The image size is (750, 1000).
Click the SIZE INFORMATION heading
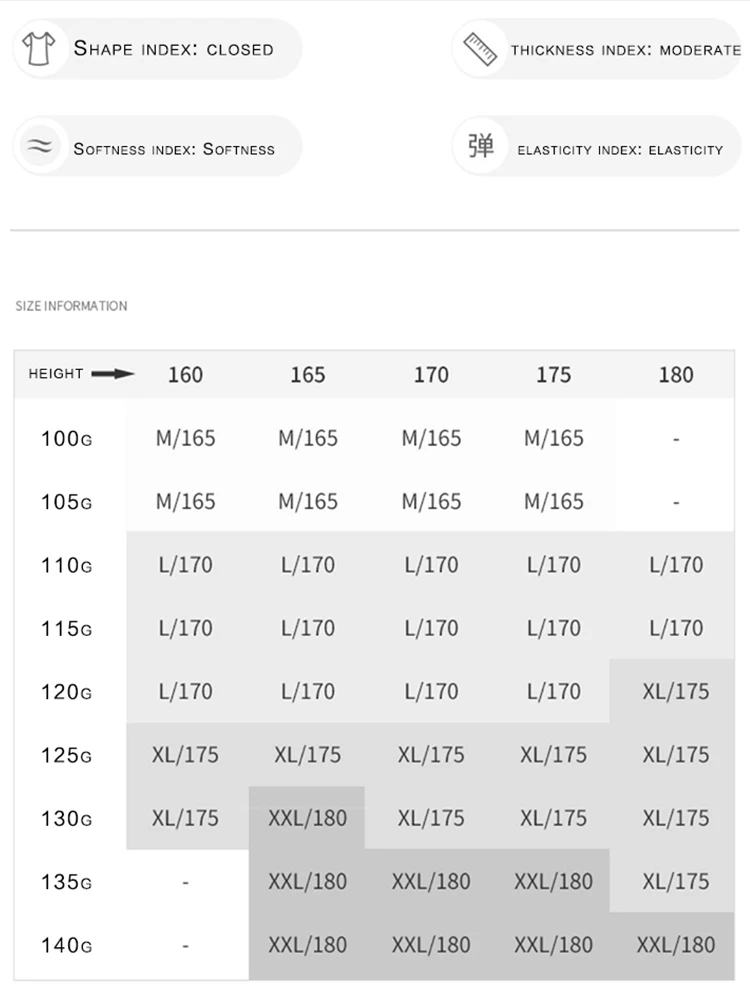[x=71, y=306]
